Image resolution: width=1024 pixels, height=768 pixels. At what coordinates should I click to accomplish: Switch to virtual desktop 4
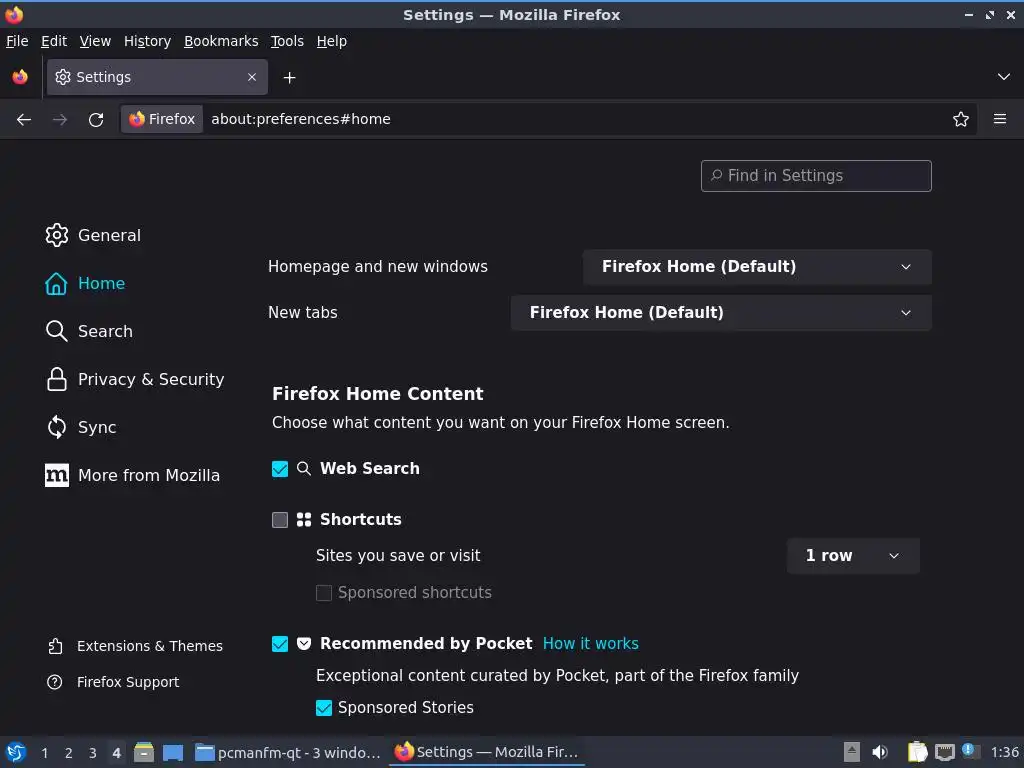click(116, 753)
